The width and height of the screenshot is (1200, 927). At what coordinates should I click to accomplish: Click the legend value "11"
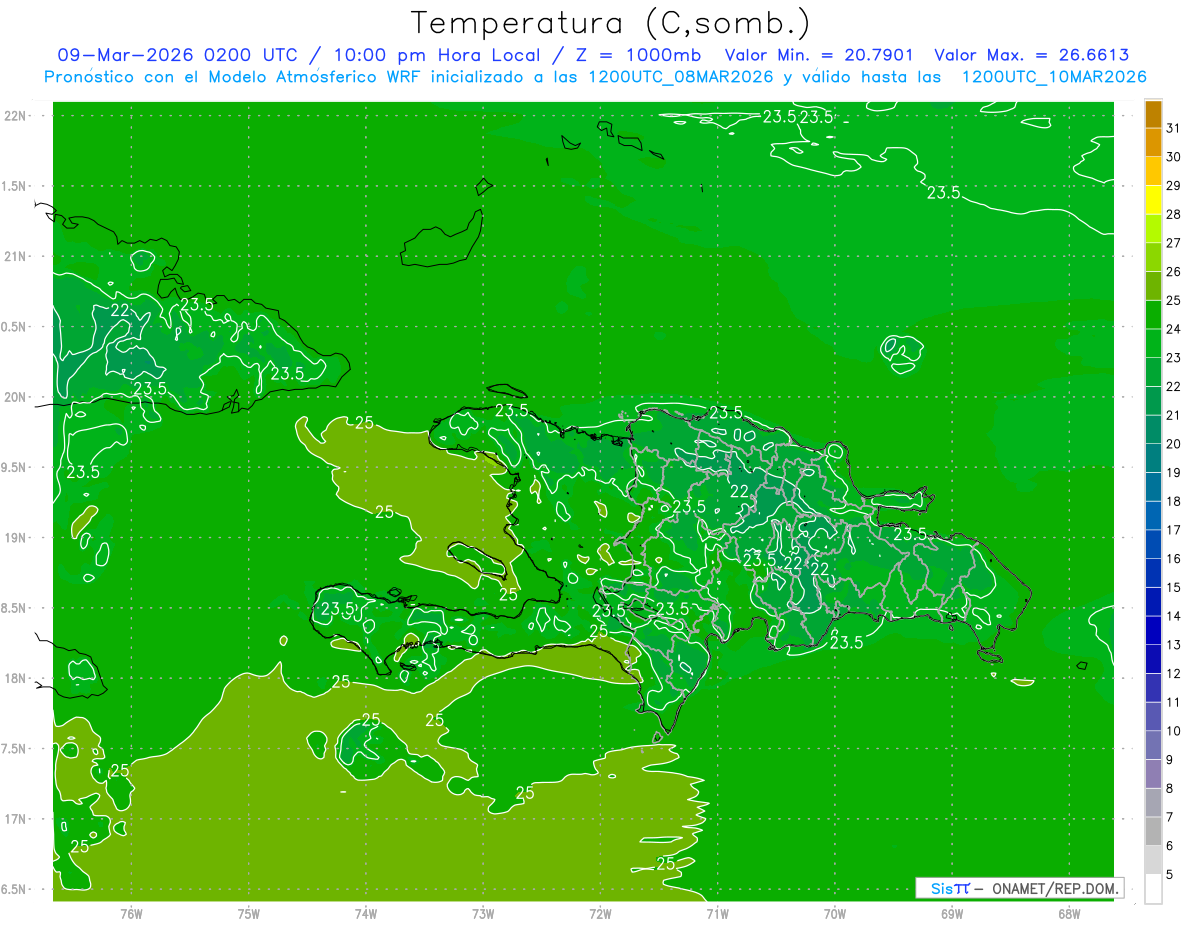click(x=1174, y=702)
